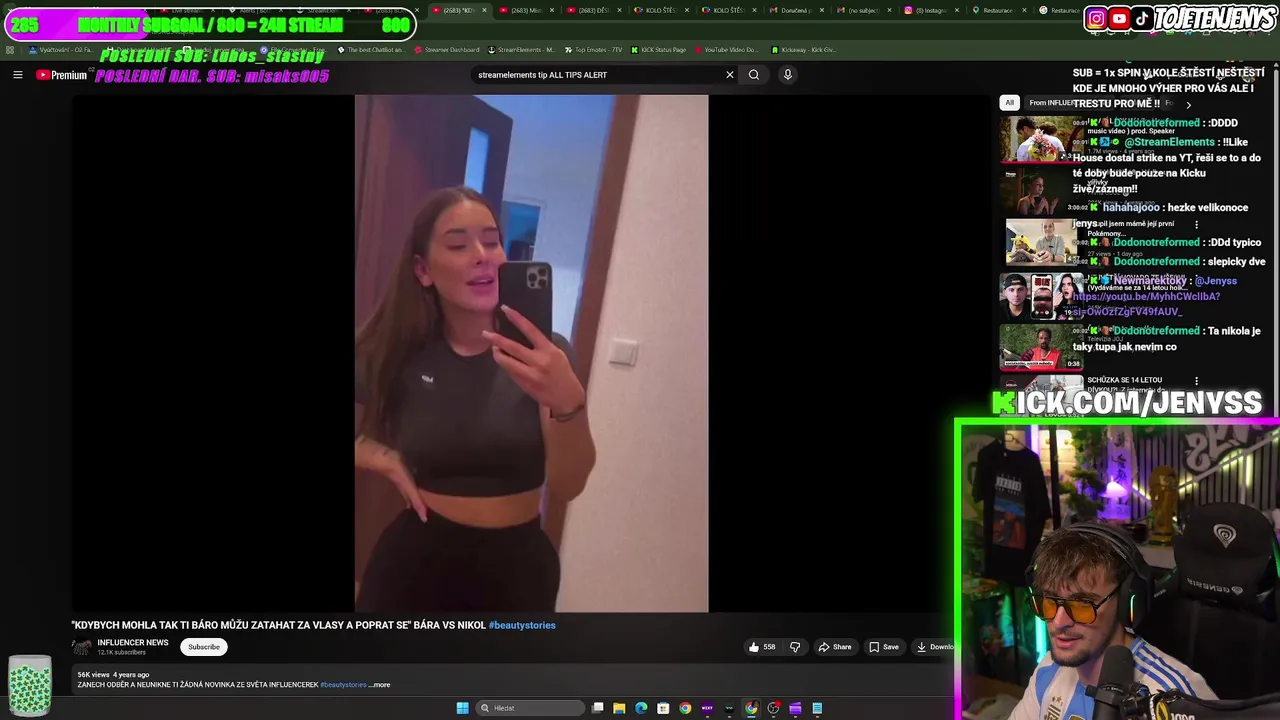This screenshot has width=1280, height=720.
Task: Switch to the active (2683) YouTube tab
Action: coord(458,10)
